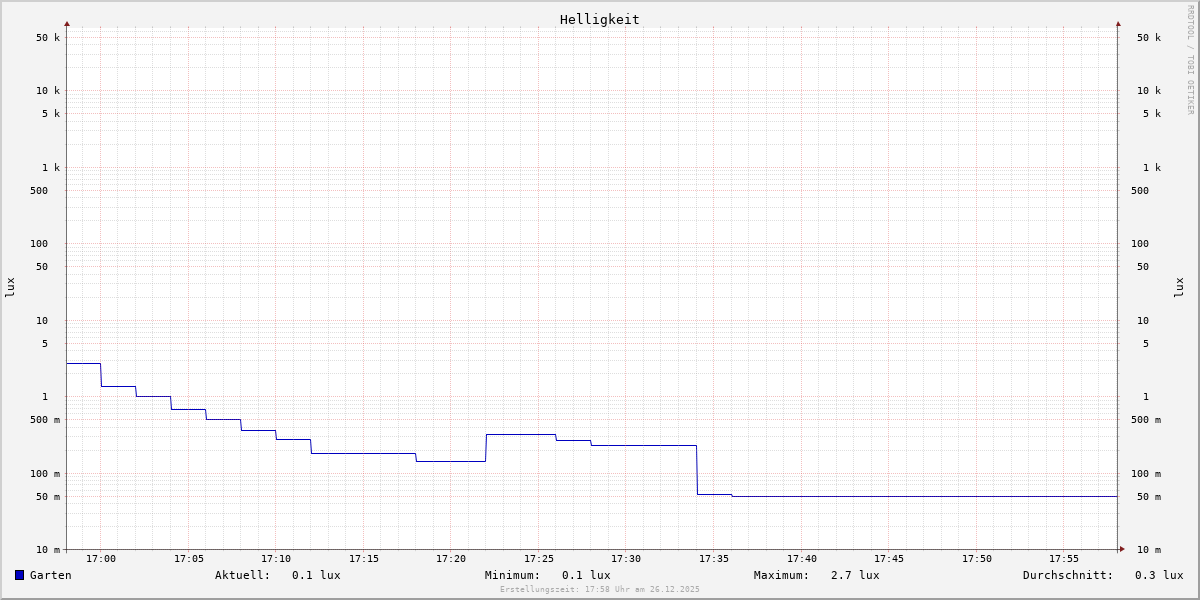Click the right axis 10 k label
Image resolution: width=1200 pixels, height=600 pixels.
coord(1149,91)
